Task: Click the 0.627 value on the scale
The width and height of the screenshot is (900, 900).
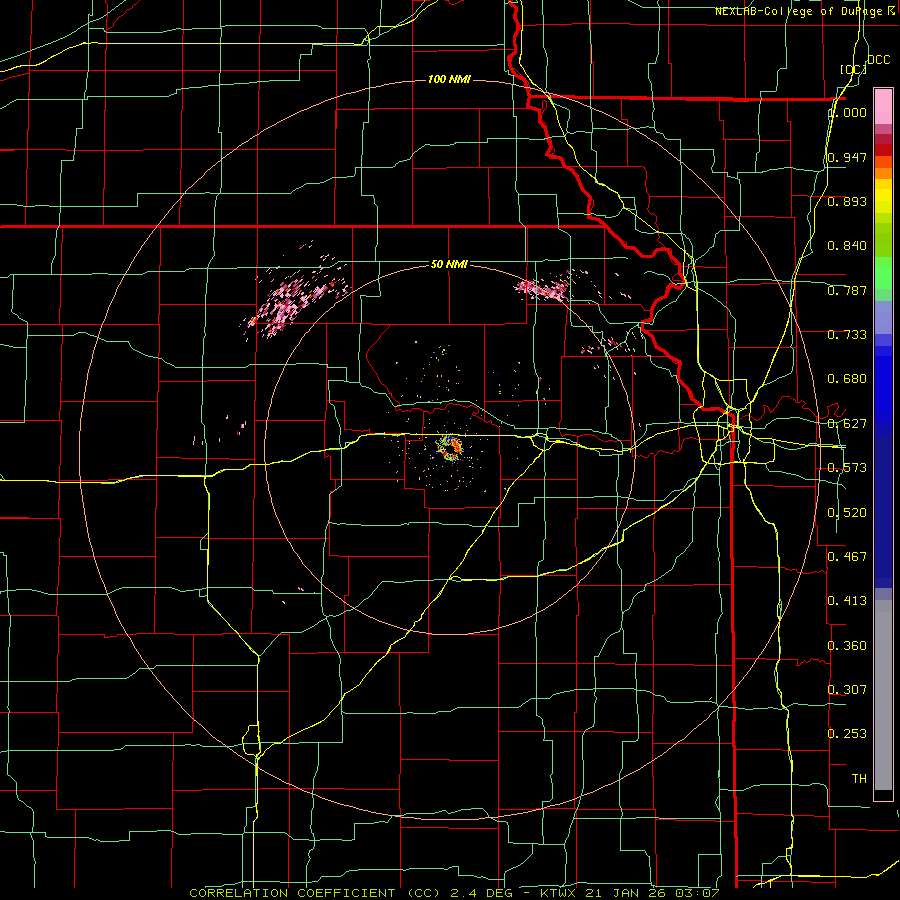Action: click(x=847, y=424)
